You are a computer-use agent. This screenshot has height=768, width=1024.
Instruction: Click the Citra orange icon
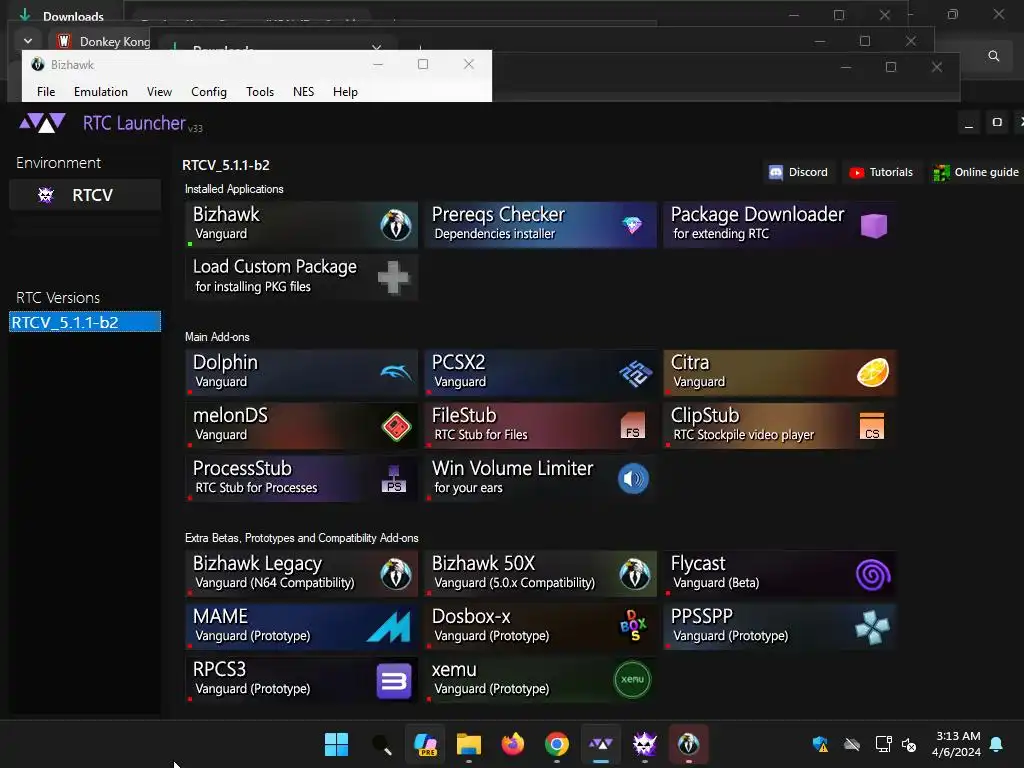click(x=873, y=372)
